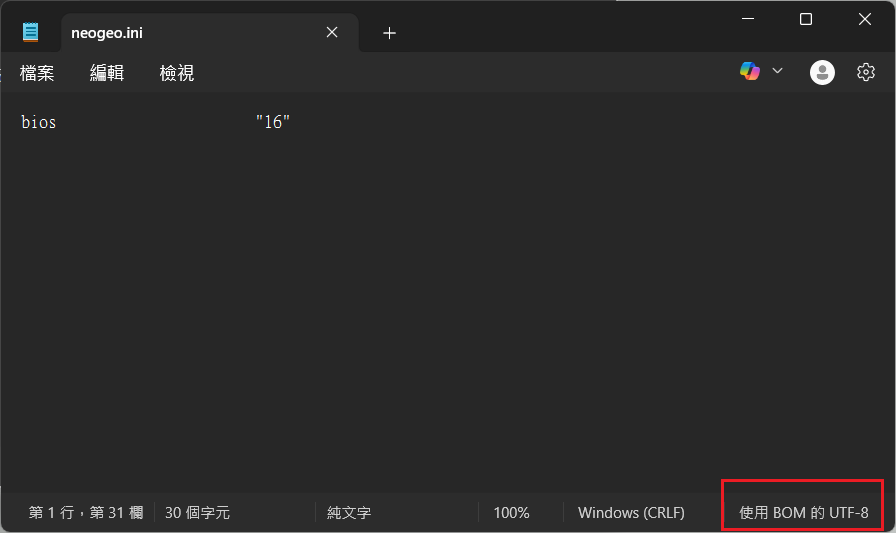
Task: Click the line and column position indicator
Action: pyautogui.click(x=86, y=512)
